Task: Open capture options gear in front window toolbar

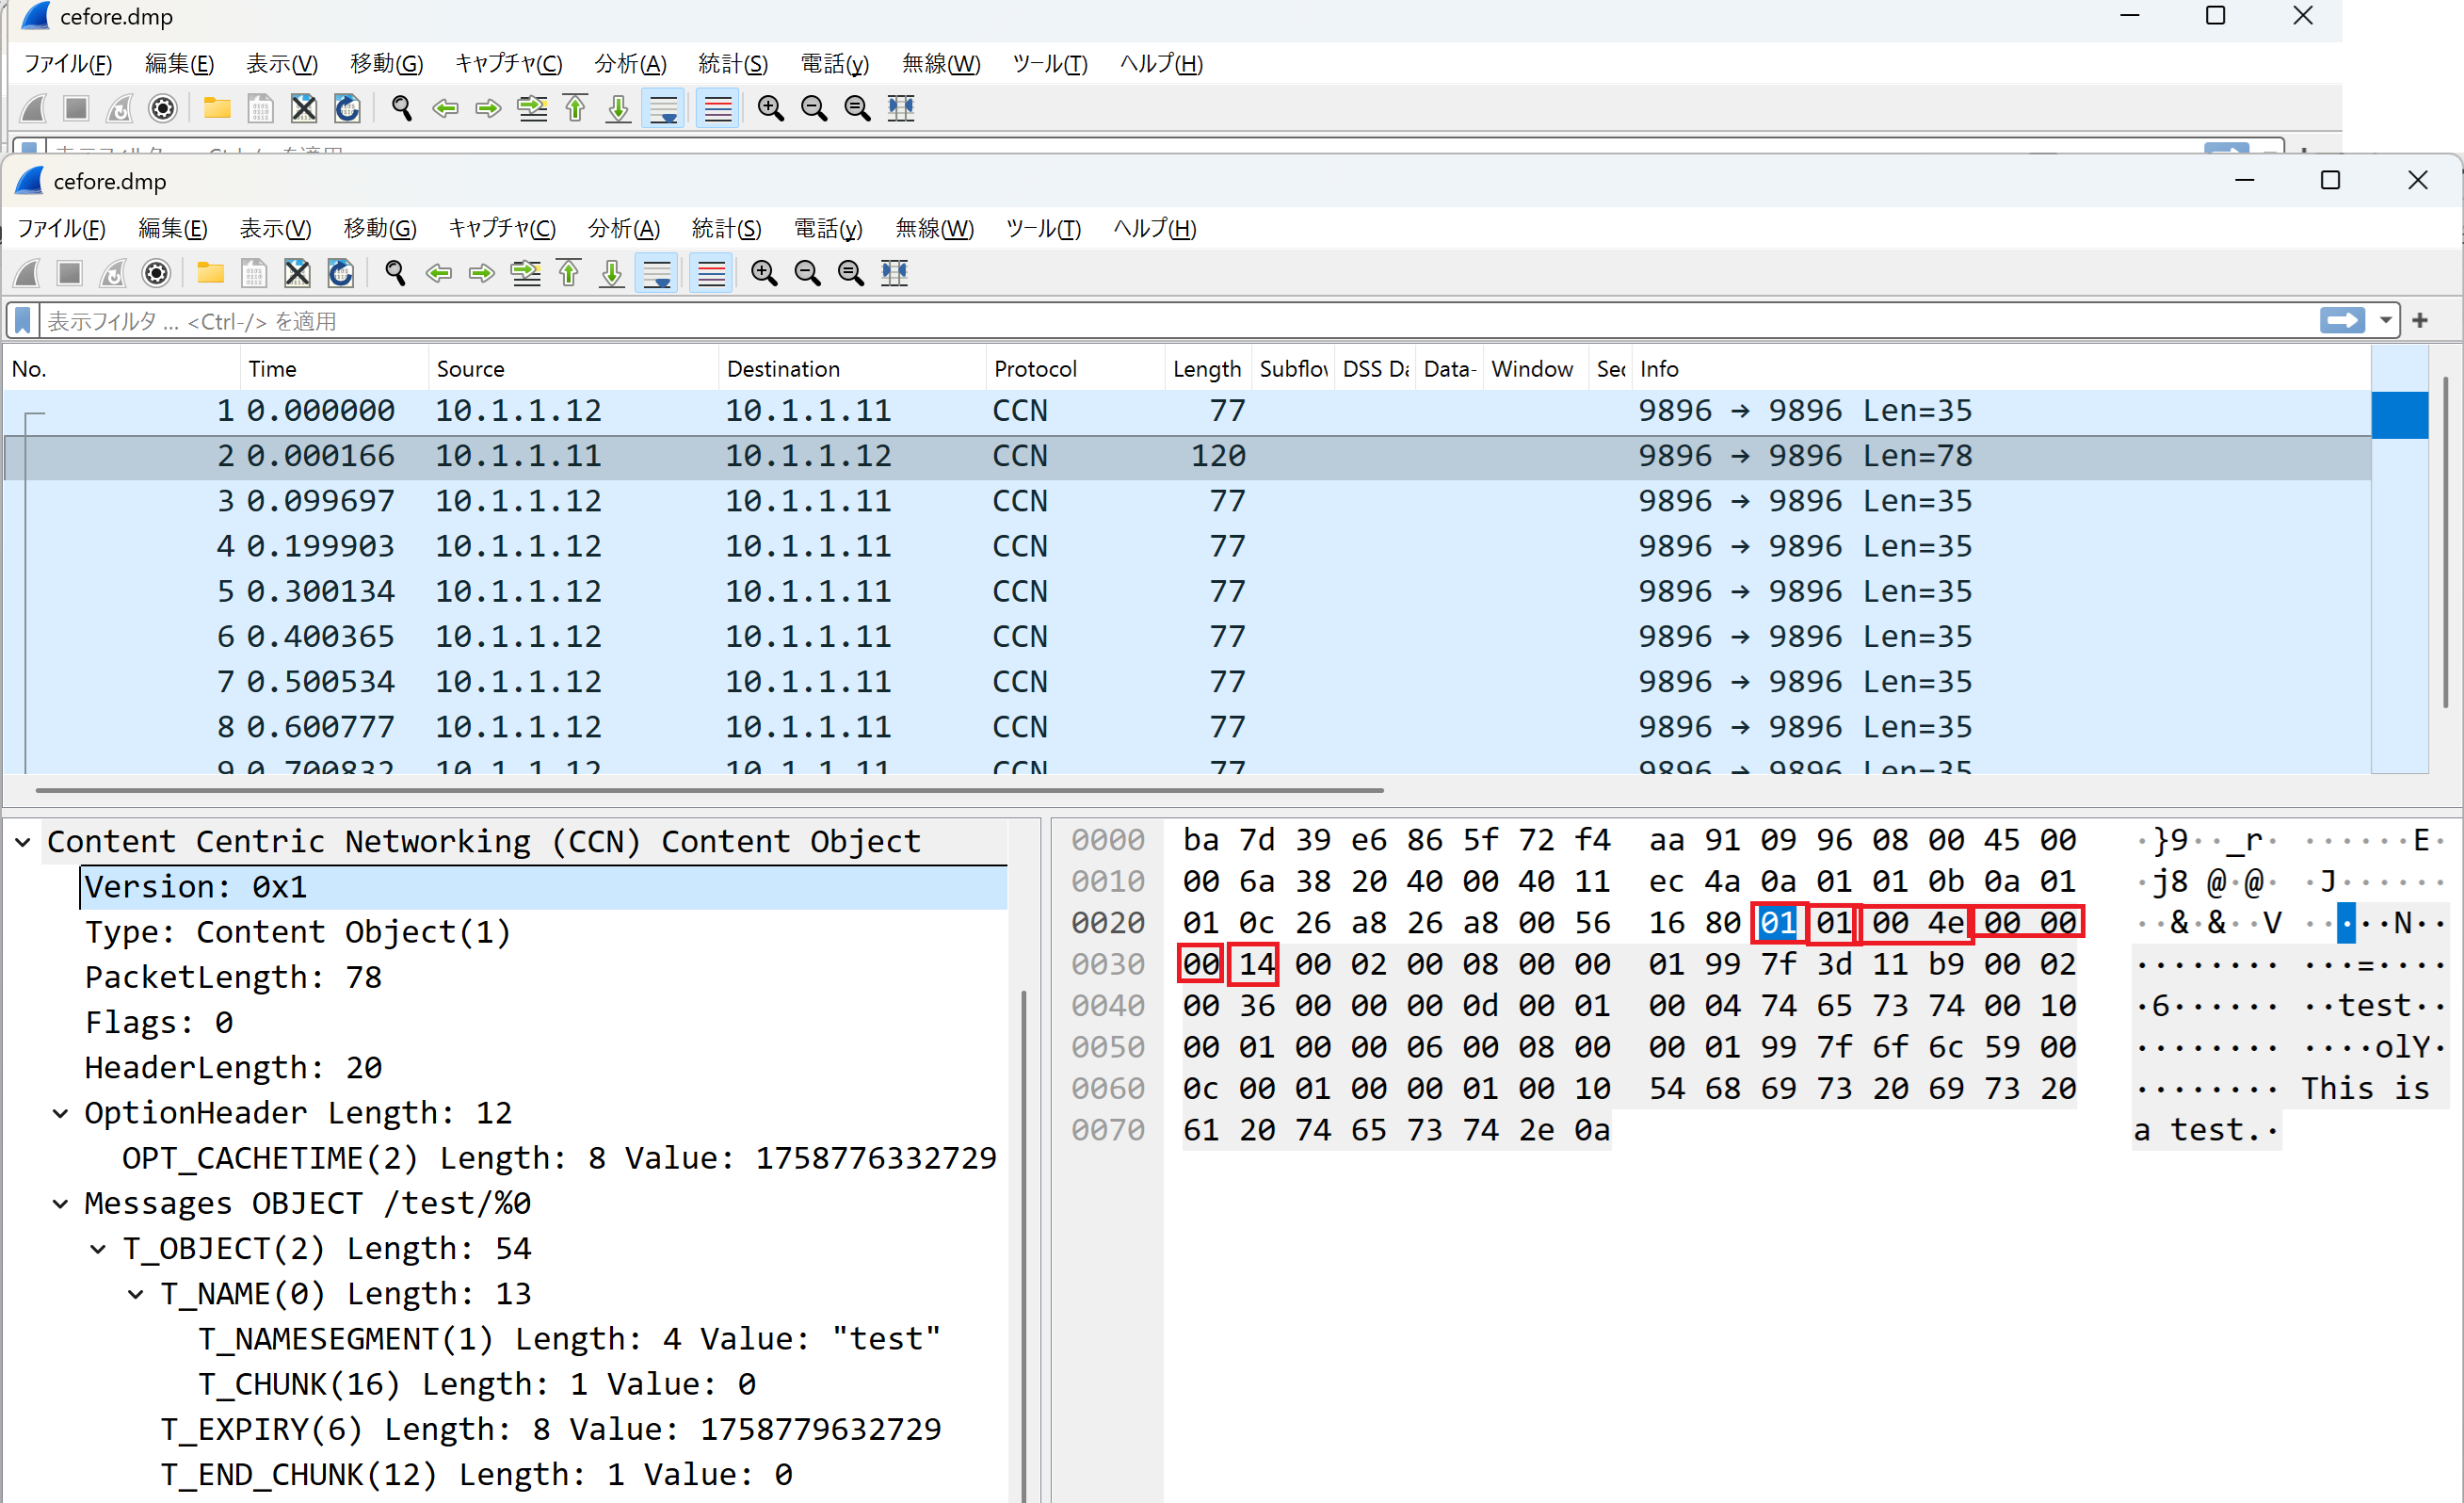Action: tap(156, 273)
